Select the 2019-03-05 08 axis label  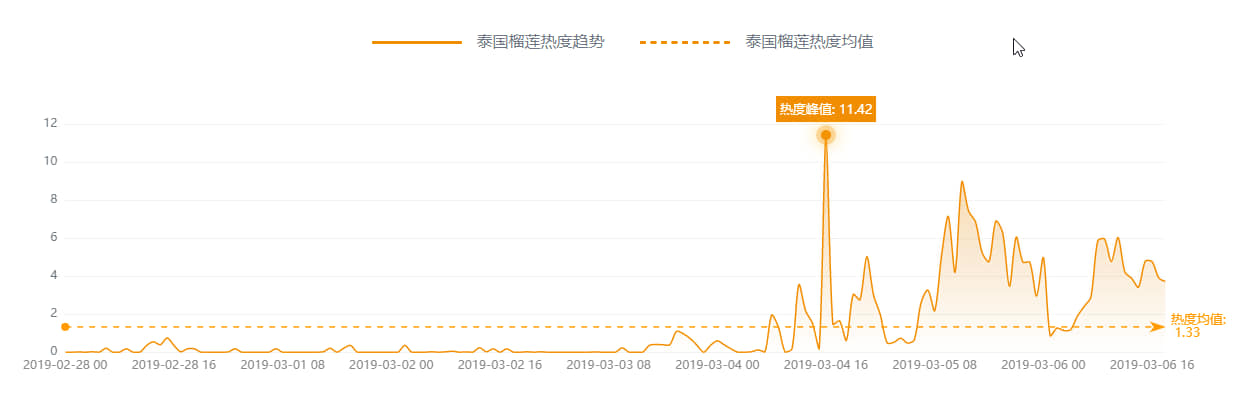[934, 365]
